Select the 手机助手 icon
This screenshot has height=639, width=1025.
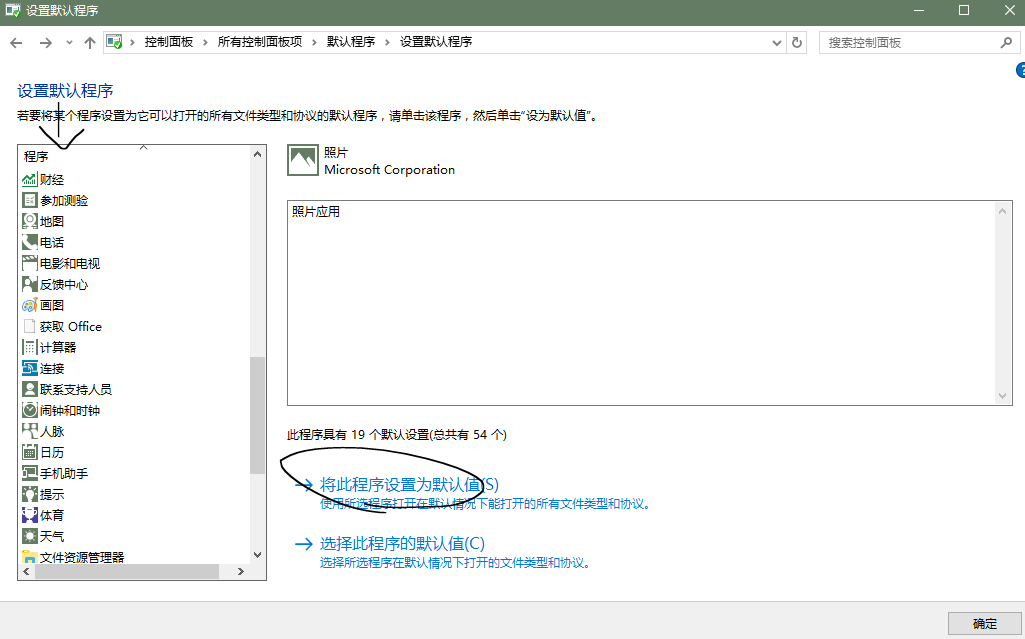[x=29, y=473]
